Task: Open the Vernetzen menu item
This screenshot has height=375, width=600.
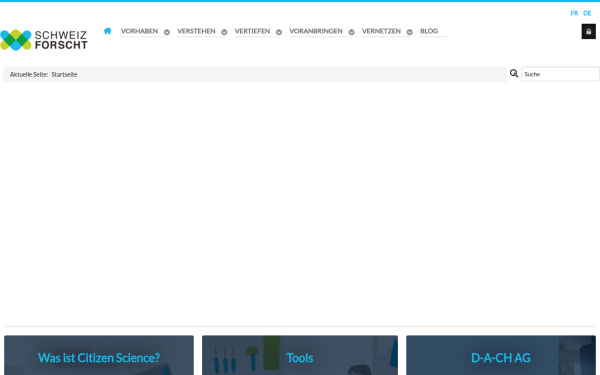Action: tap(381, 31)
